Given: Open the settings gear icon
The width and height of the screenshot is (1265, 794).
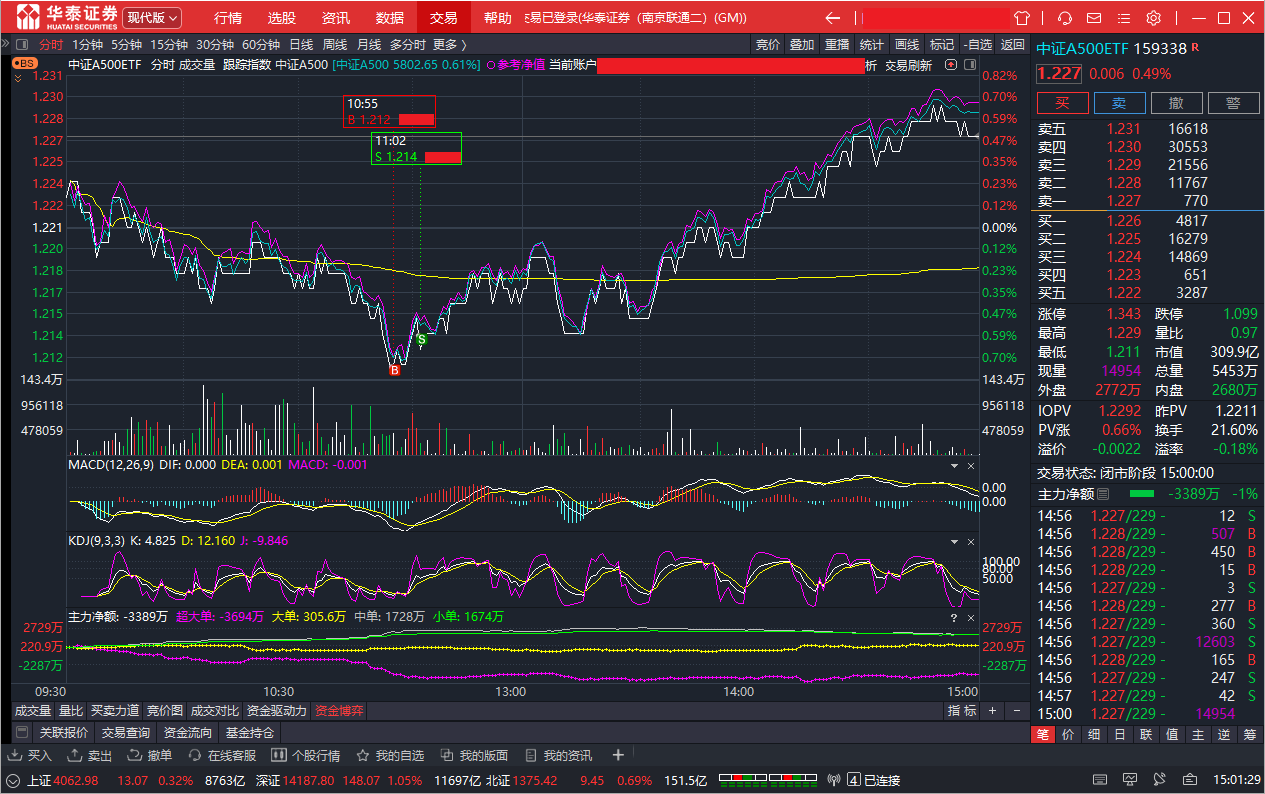Looking at the screenshot, I should [x=1153, y=18].
